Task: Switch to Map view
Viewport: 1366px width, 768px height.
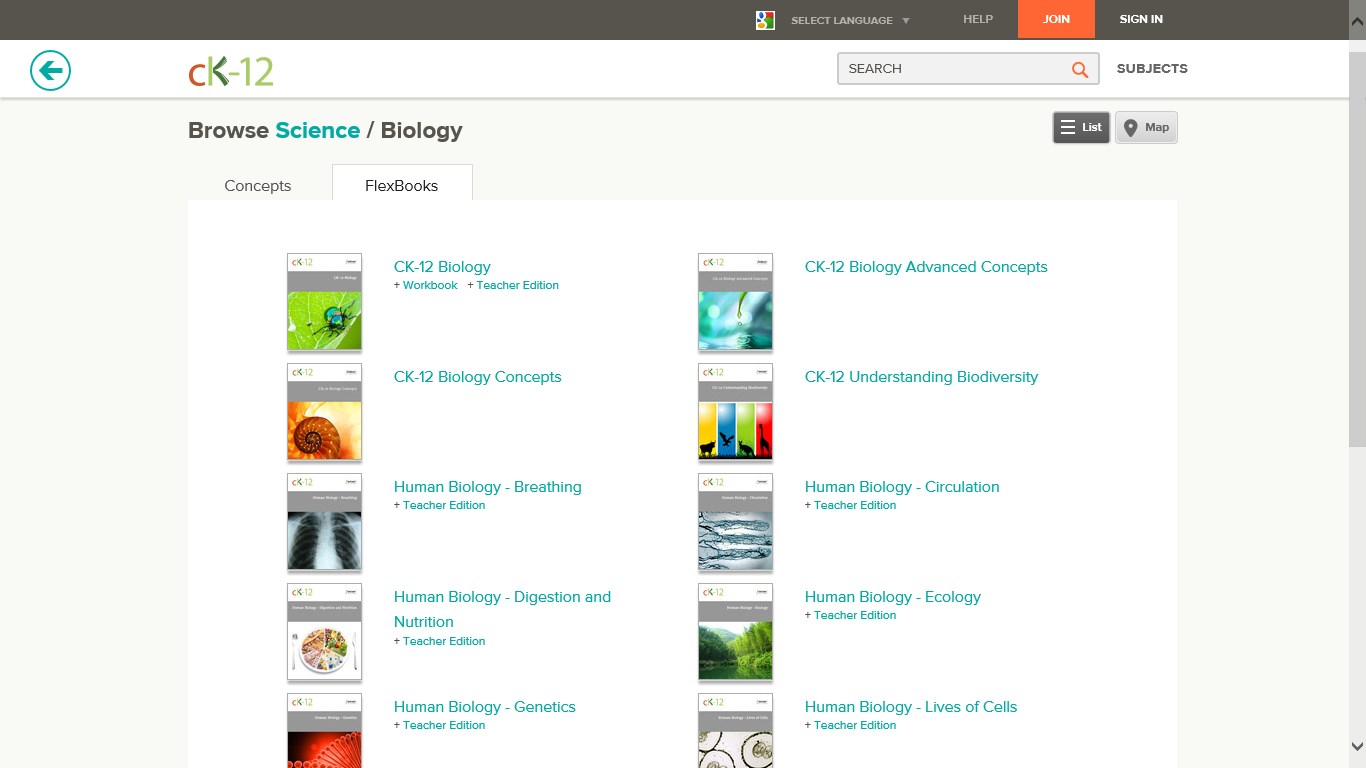Action: 1146,128
